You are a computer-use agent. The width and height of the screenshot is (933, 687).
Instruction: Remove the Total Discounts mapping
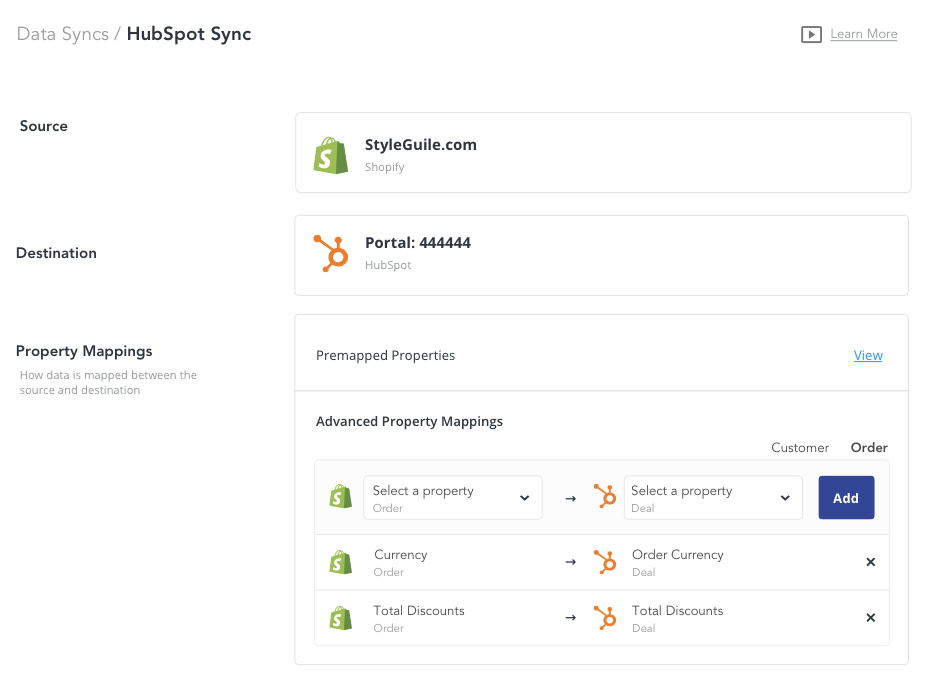coord(871,618)
